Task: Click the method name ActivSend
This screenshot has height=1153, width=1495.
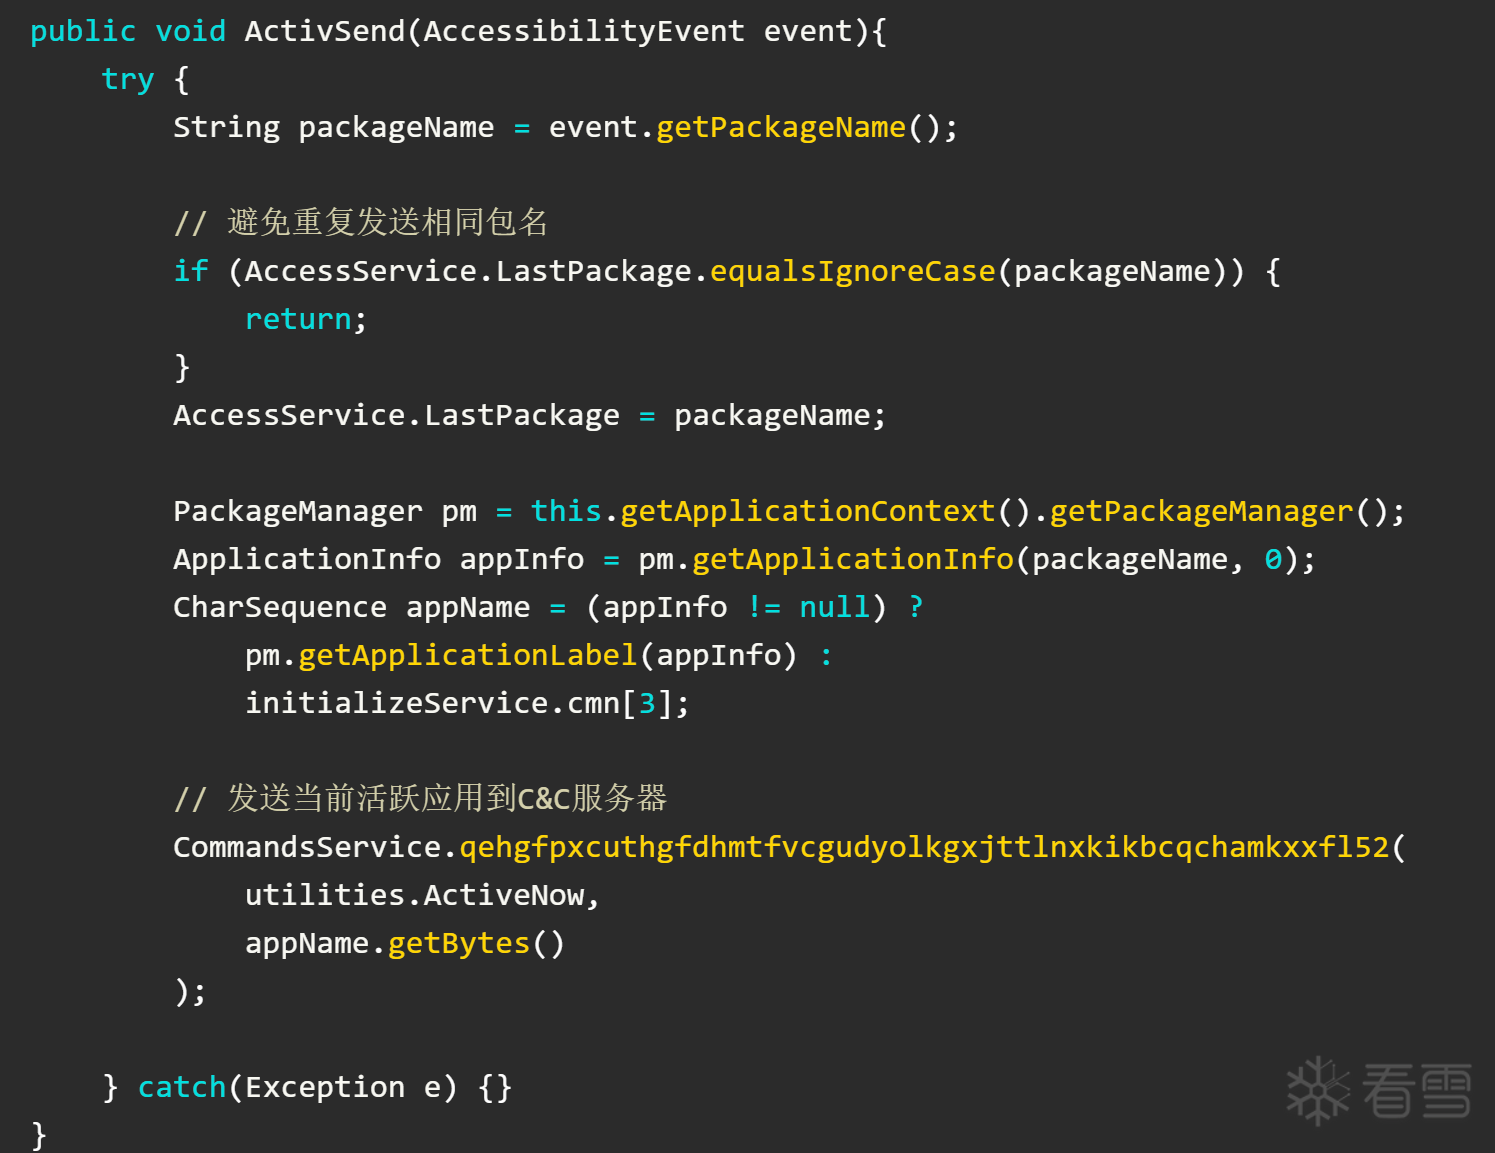Action: coord(325,31)
